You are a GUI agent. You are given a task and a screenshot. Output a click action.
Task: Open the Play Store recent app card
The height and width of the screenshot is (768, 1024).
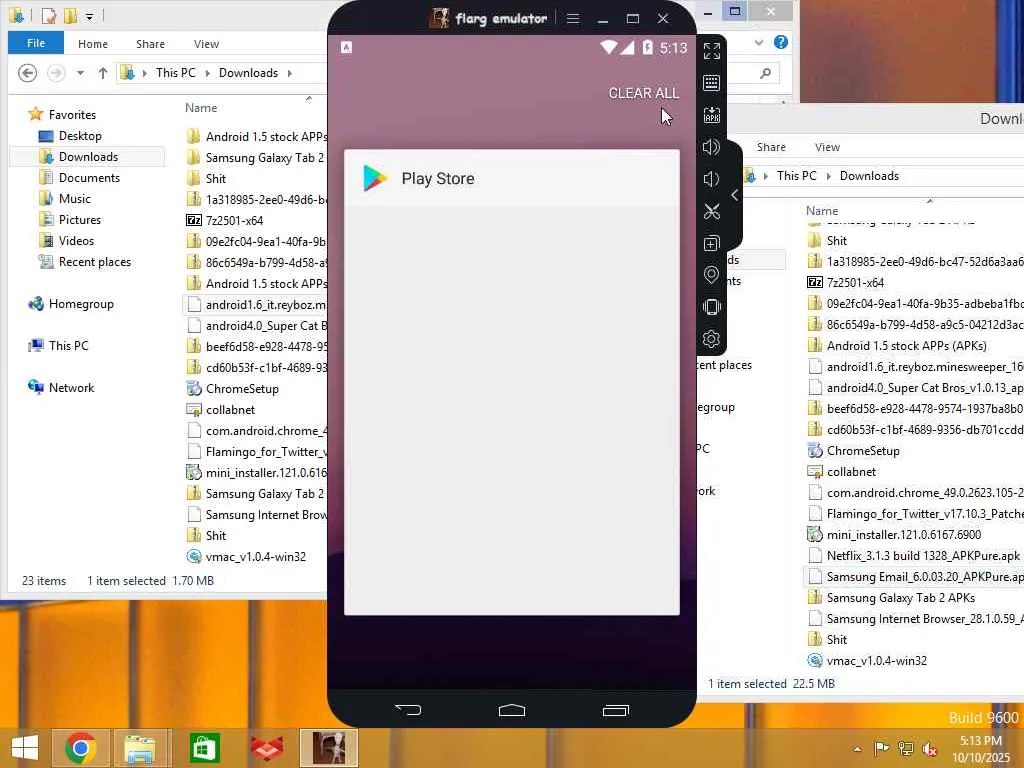(511, 382)
